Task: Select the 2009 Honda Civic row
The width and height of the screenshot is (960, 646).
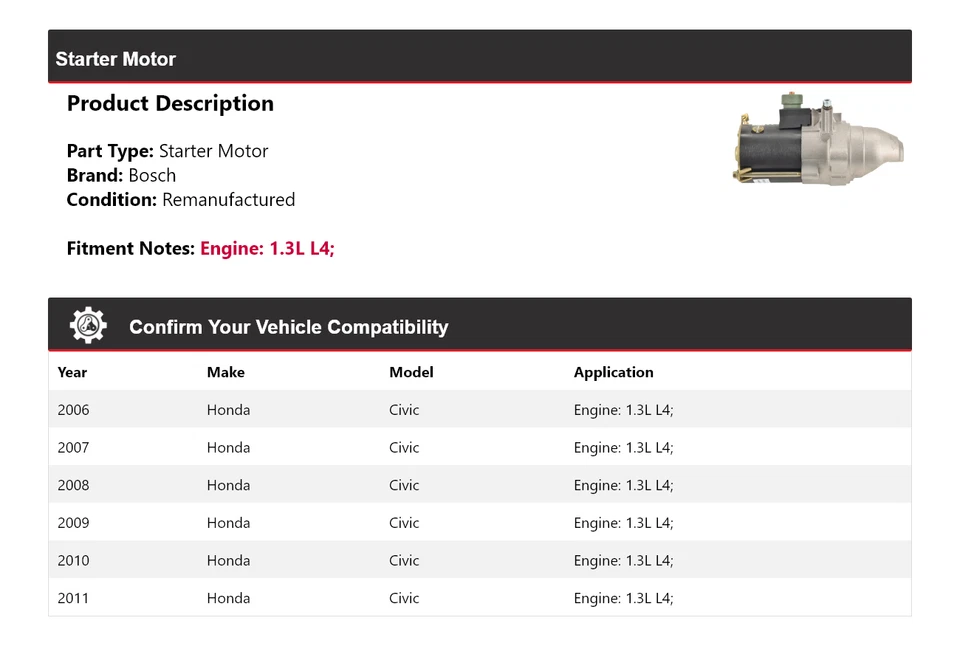Action: pyautogui.click(x=400, y=522)
